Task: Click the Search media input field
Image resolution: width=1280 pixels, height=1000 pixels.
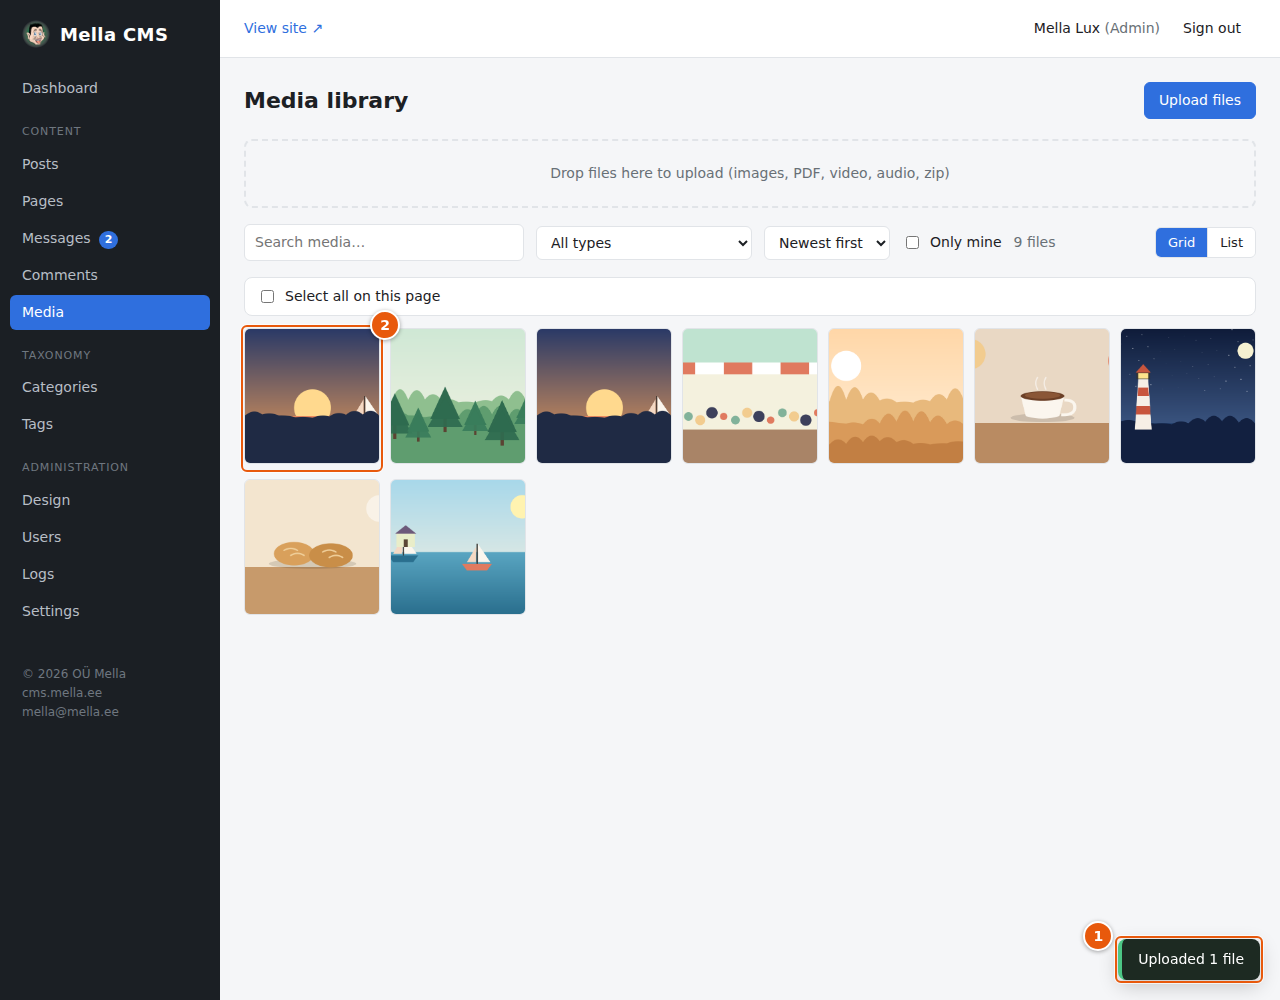Action: (x=384, y=242)
